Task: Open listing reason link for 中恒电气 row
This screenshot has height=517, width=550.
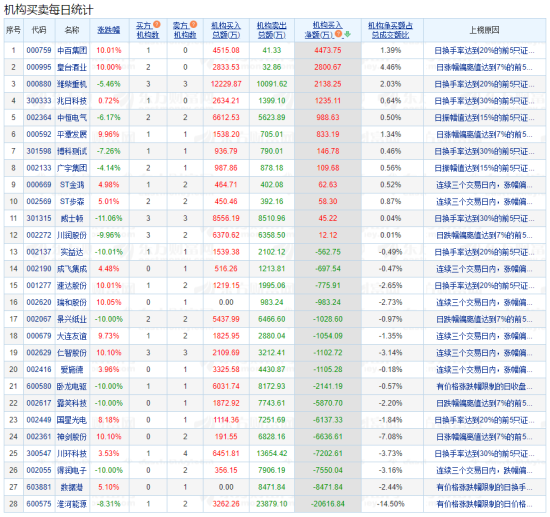Action: tap(484, 118)
